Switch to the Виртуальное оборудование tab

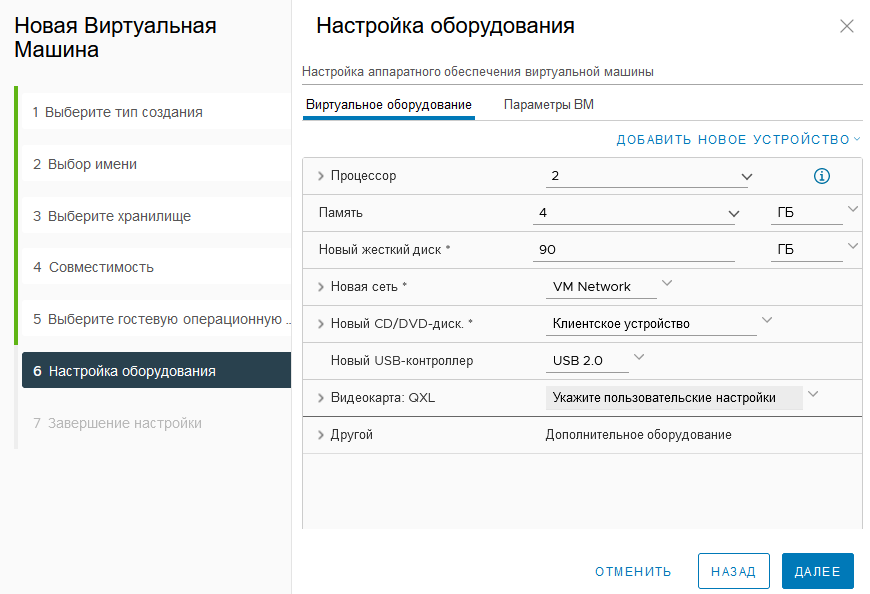(388, 105)
